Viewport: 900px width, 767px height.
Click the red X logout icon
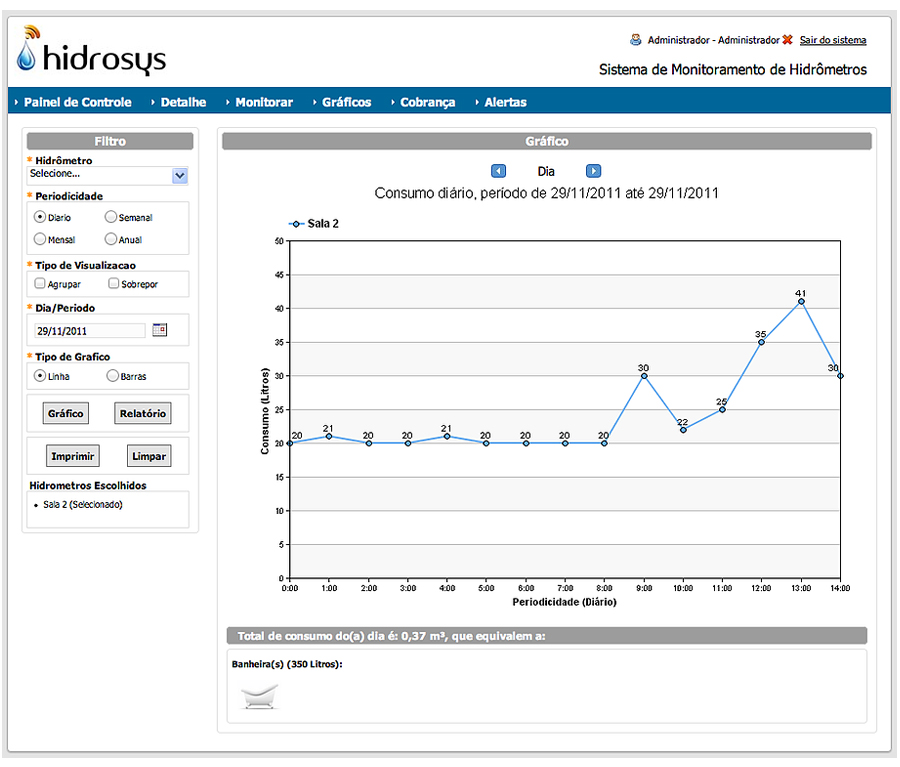pos(788,40)
